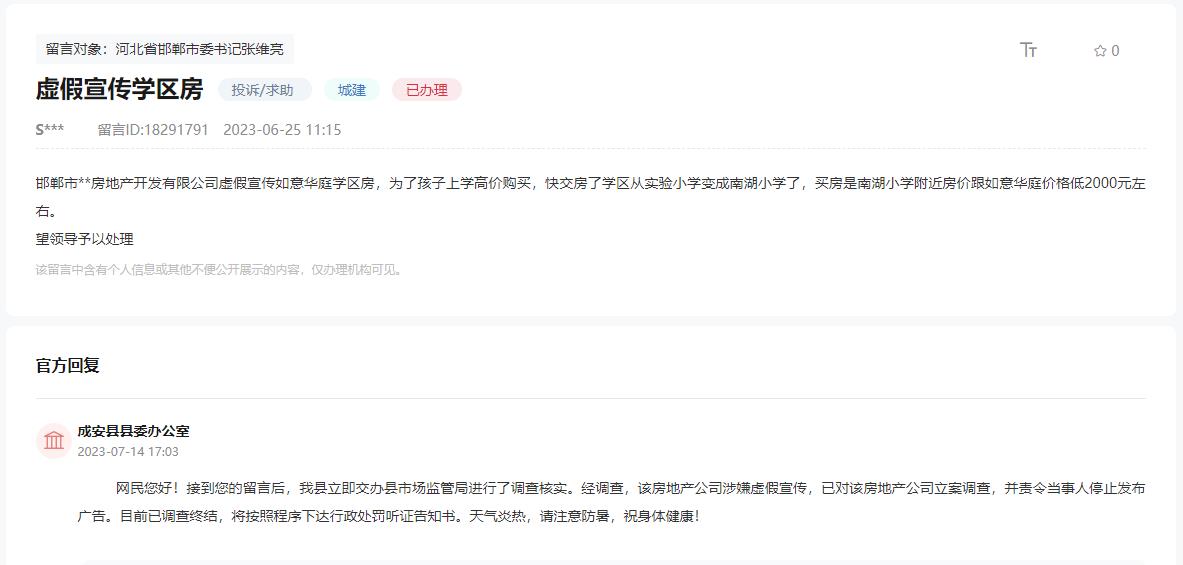The width and height of the screenshot is (1183, 565).
Task: Click the 官方回复 heading
Action: pos(68,366)
